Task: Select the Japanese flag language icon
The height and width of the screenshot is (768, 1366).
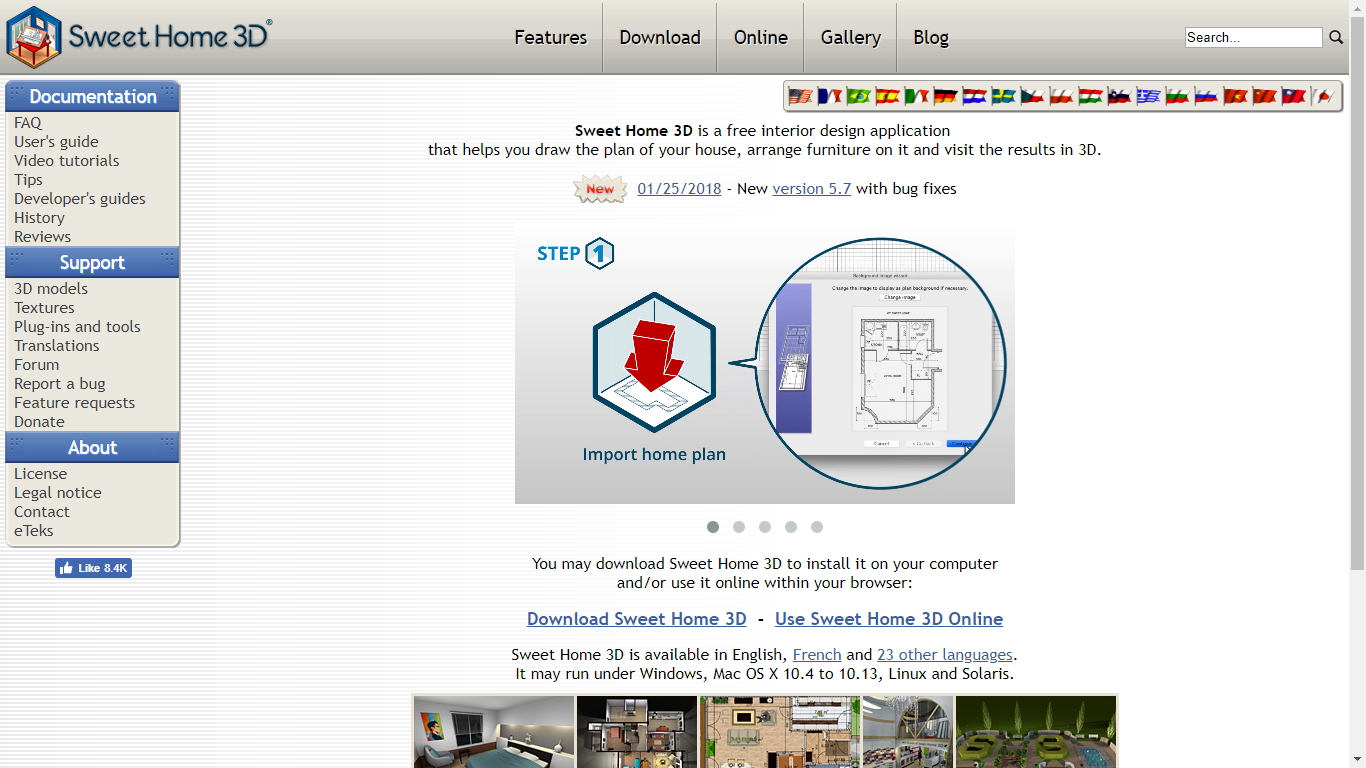Action: 1322,97
